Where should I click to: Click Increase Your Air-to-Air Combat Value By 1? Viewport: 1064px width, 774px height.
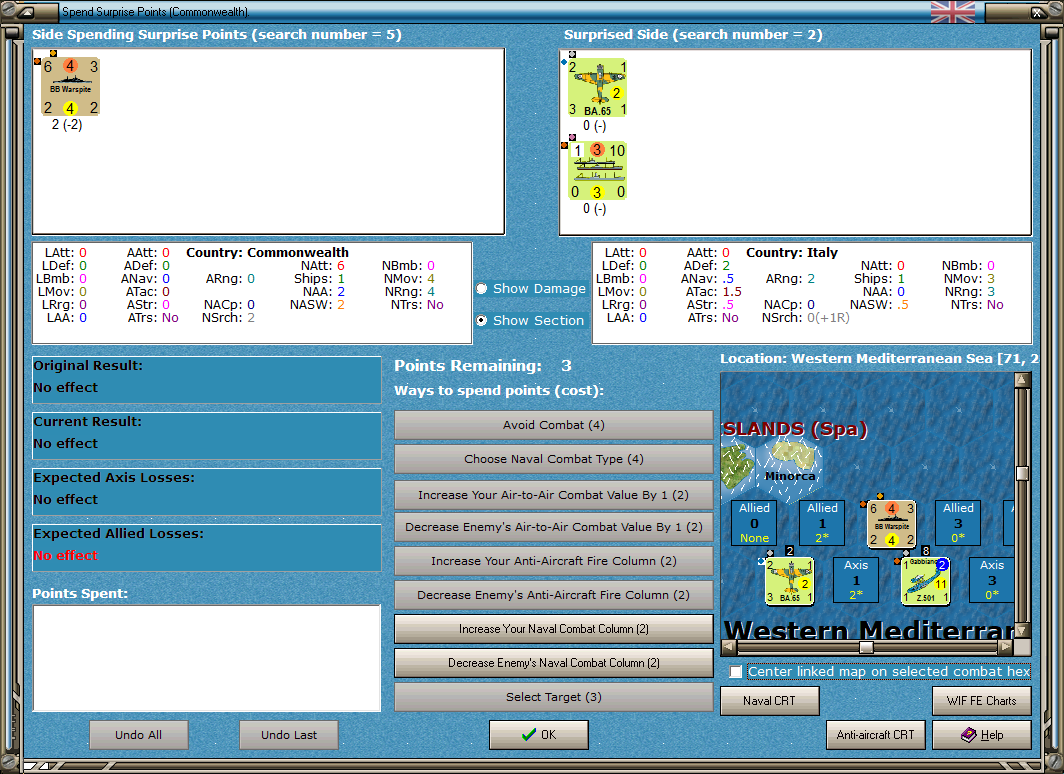click(554, 495)
